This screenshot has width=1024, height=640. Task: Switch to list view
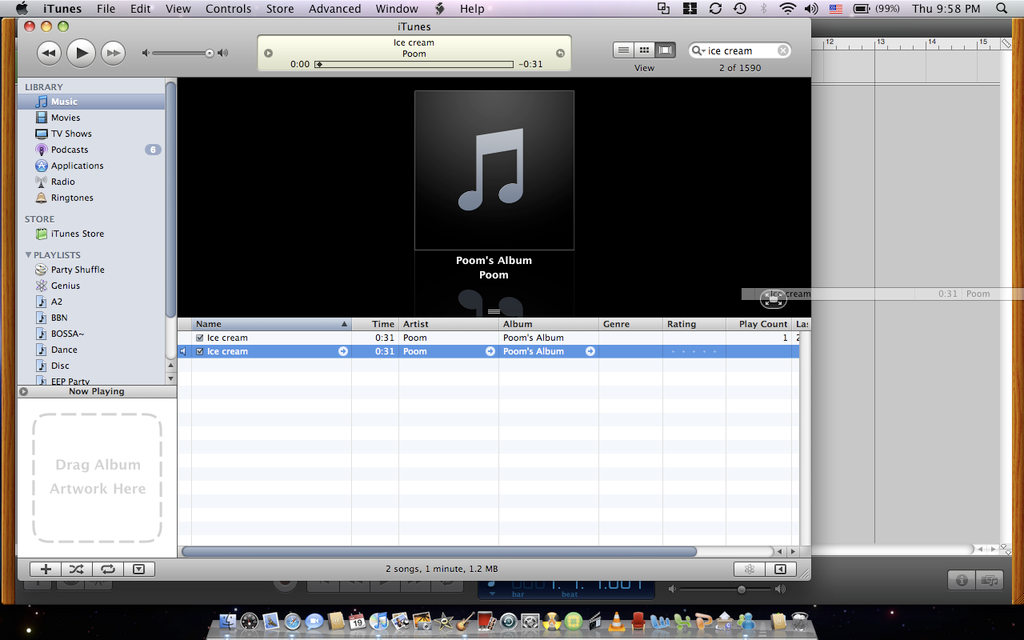coord(623,50)
